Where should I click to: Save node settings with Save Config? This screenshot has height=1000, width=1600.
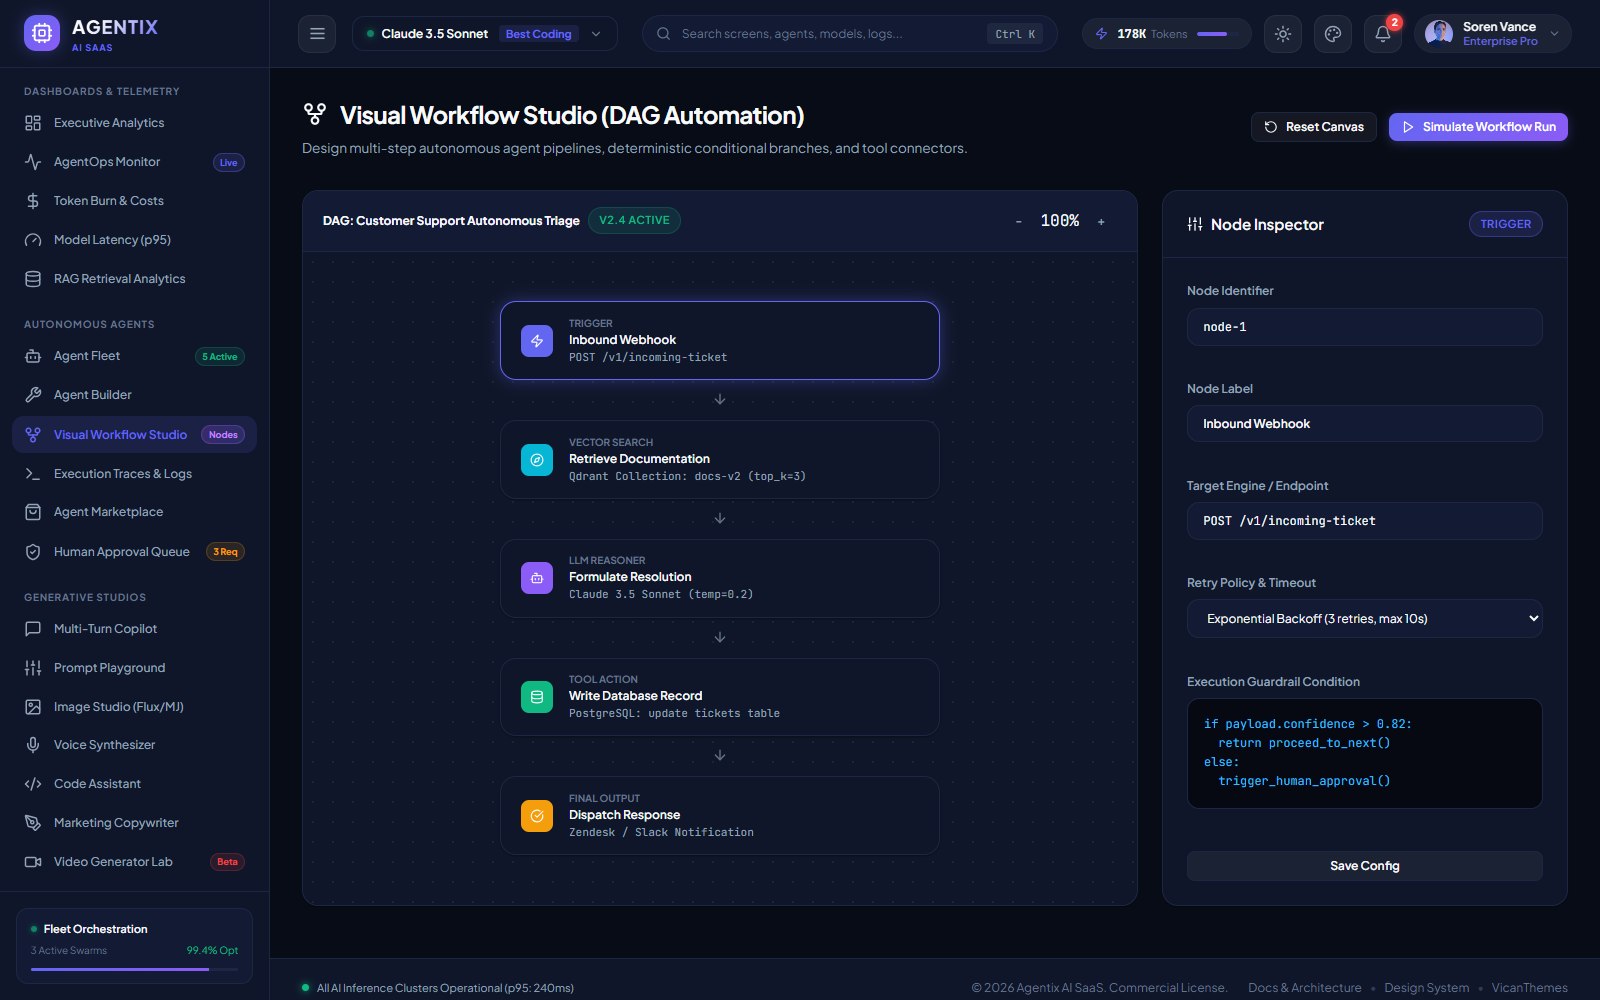coord(1364,866)
